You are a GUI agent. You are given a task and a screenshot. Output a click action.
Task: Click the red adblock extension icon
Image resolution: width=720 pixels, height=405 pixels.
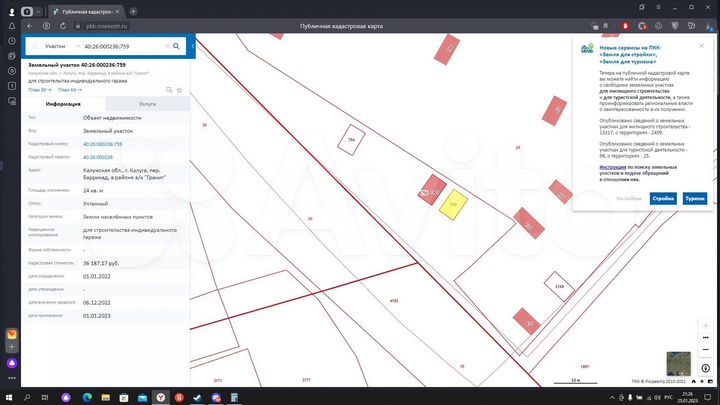[625, 26]
